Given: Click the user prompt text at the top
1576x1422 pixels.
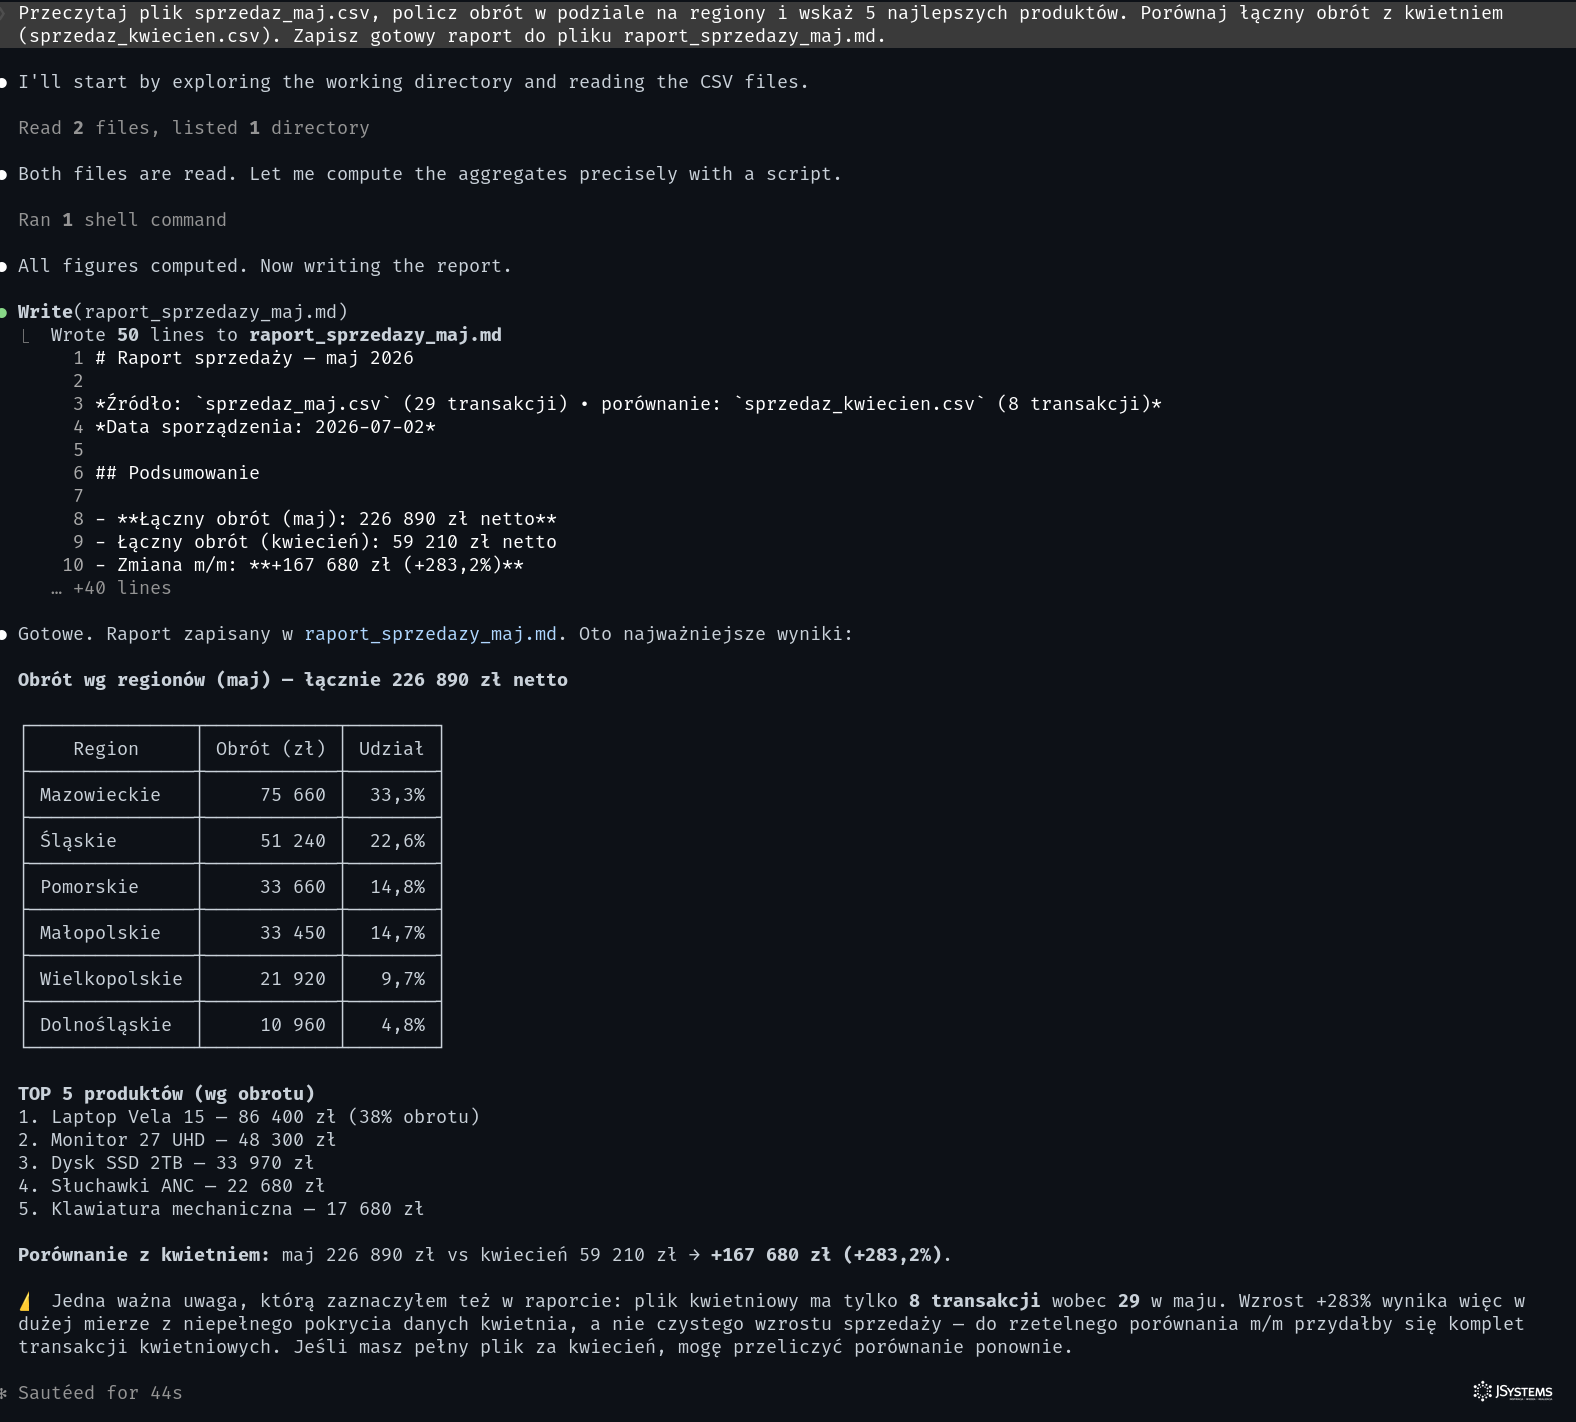Looking at the screenshot, I should tap(760, 24).
